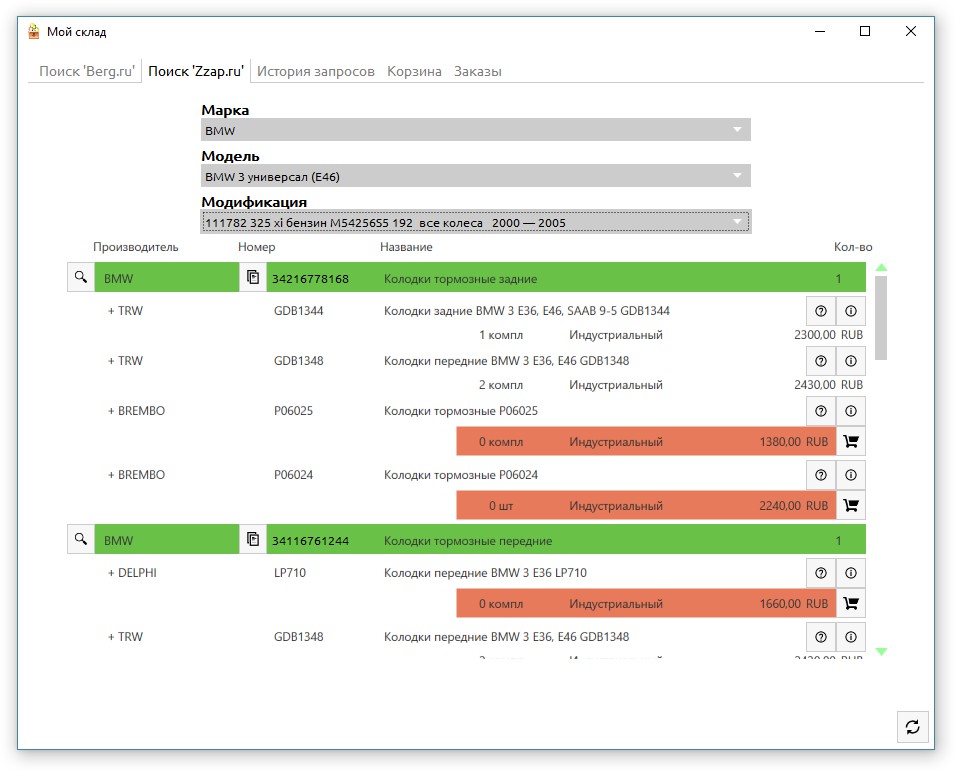Open История запросов tab
This screenshot has width=956, height=772.
315,71
